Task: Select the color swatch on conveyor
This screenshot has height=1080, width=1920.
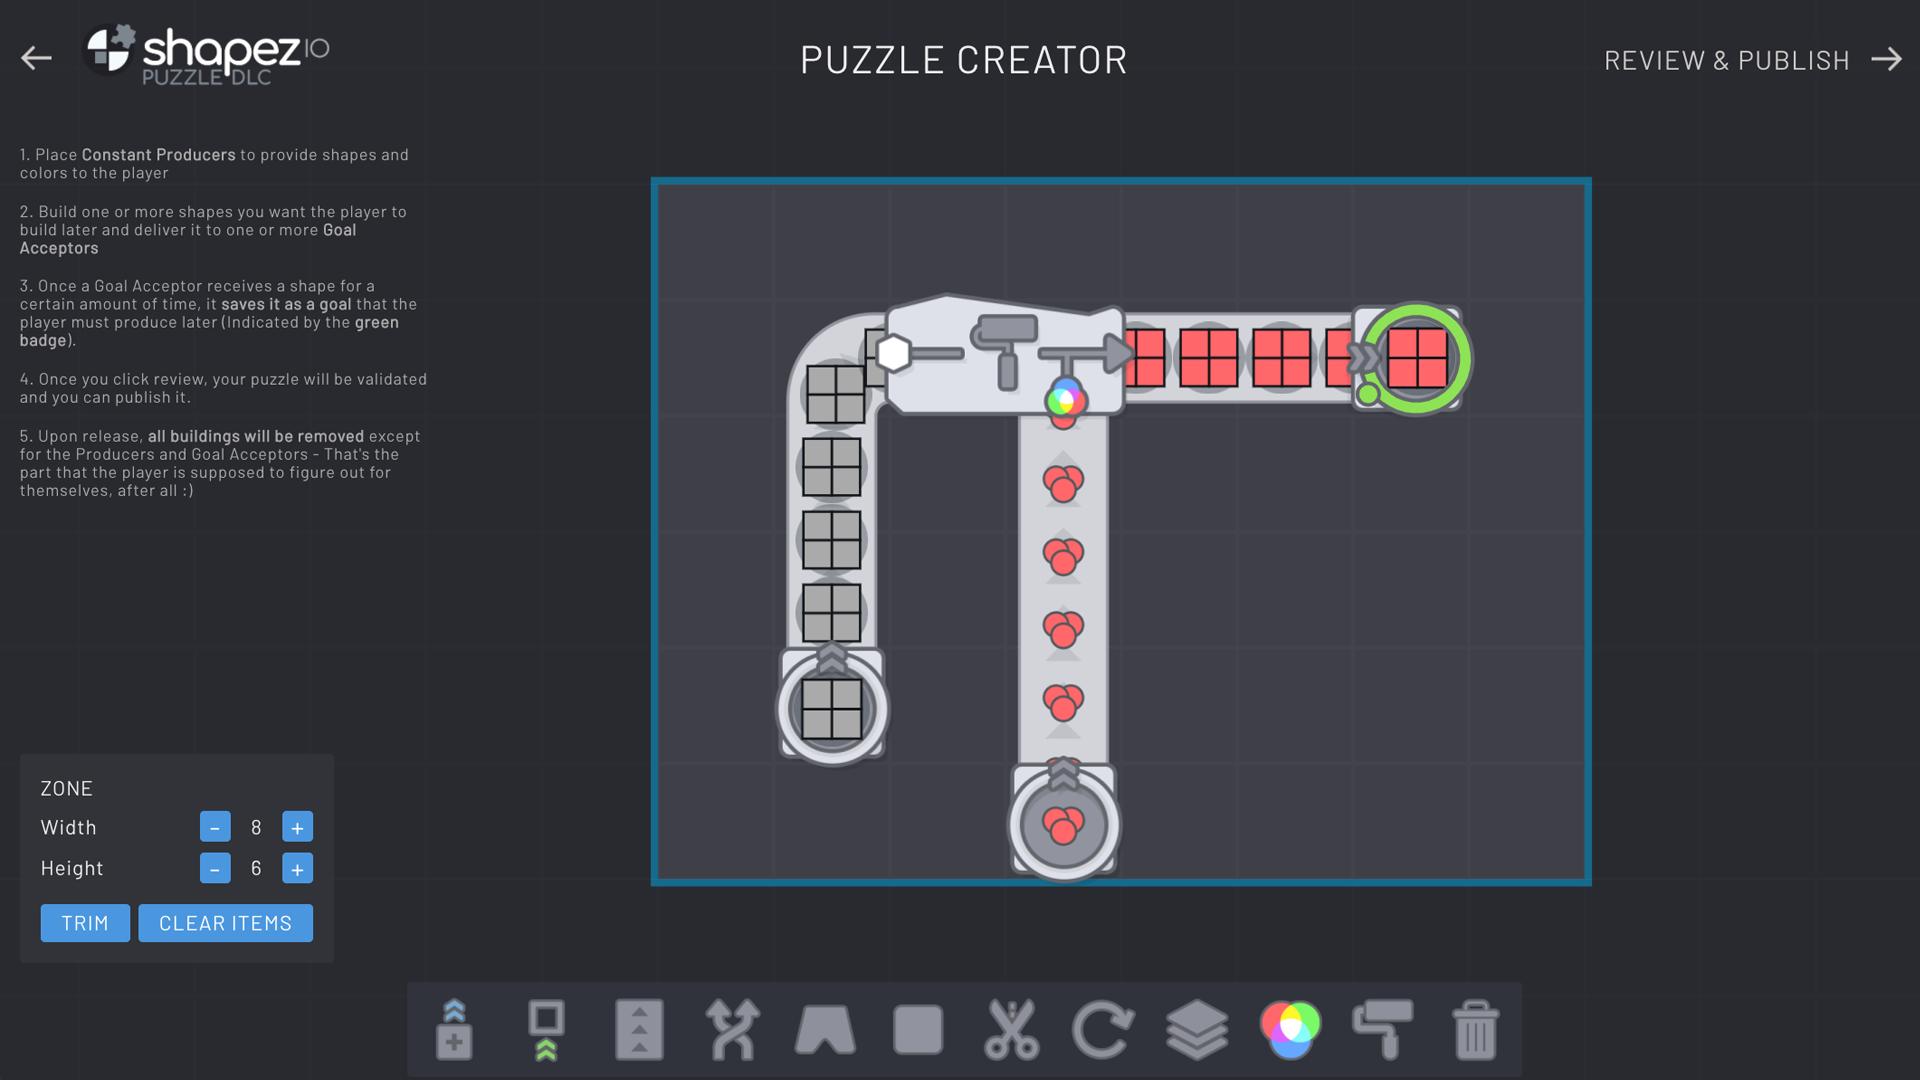Action: click(x=1064, y=400)
